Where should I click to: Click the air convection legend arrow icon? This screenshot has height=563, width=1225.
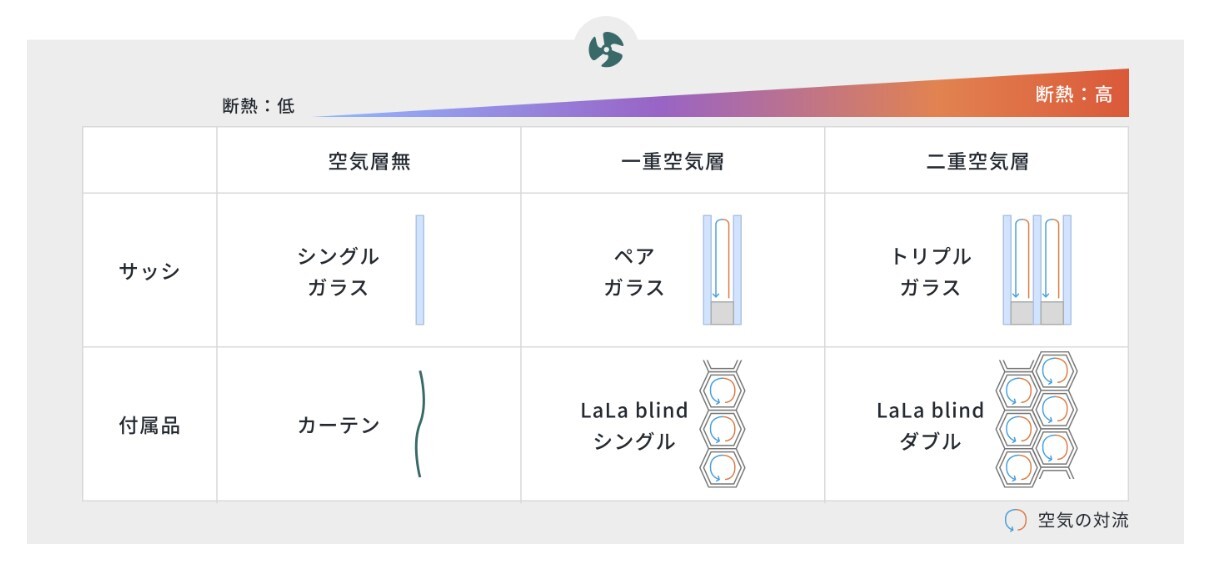pyautogui.click(x=1015, y=521)
